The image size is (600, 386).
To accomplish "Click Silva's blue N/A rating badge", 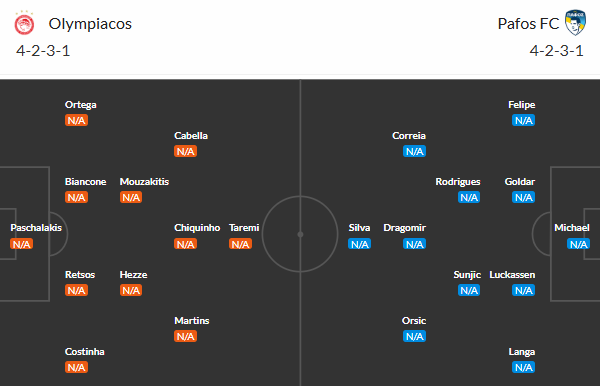I will 359,244.
